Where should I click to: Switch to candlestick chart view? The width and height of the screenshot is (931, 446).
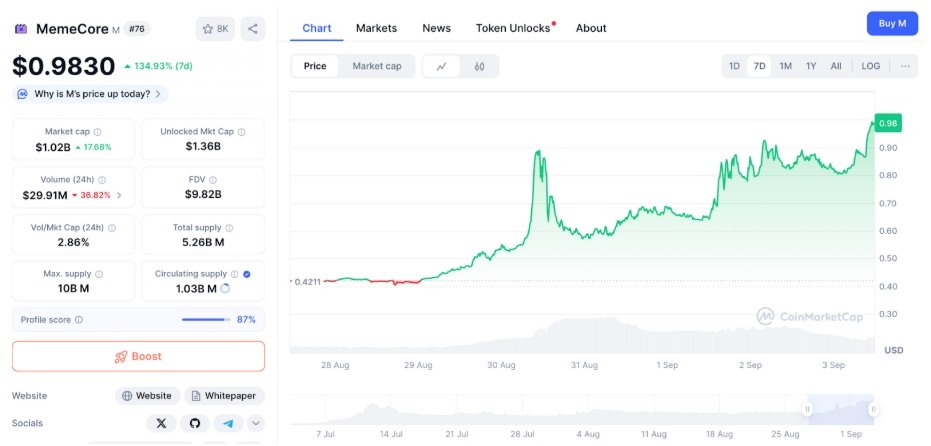479,67
